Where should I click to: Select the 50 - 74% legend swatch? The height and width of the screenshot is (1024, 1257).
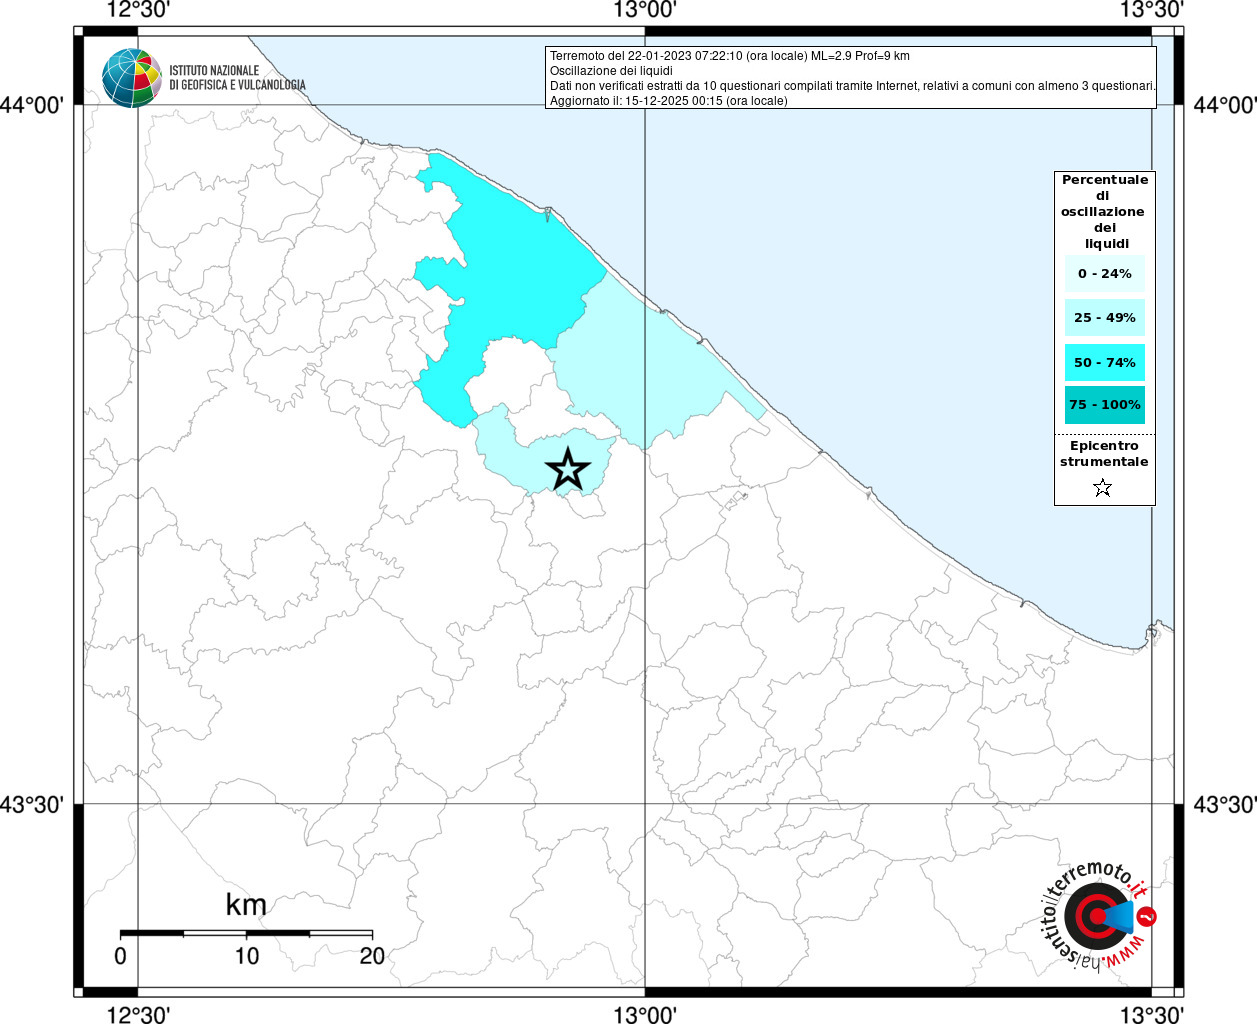point(1104,362)
